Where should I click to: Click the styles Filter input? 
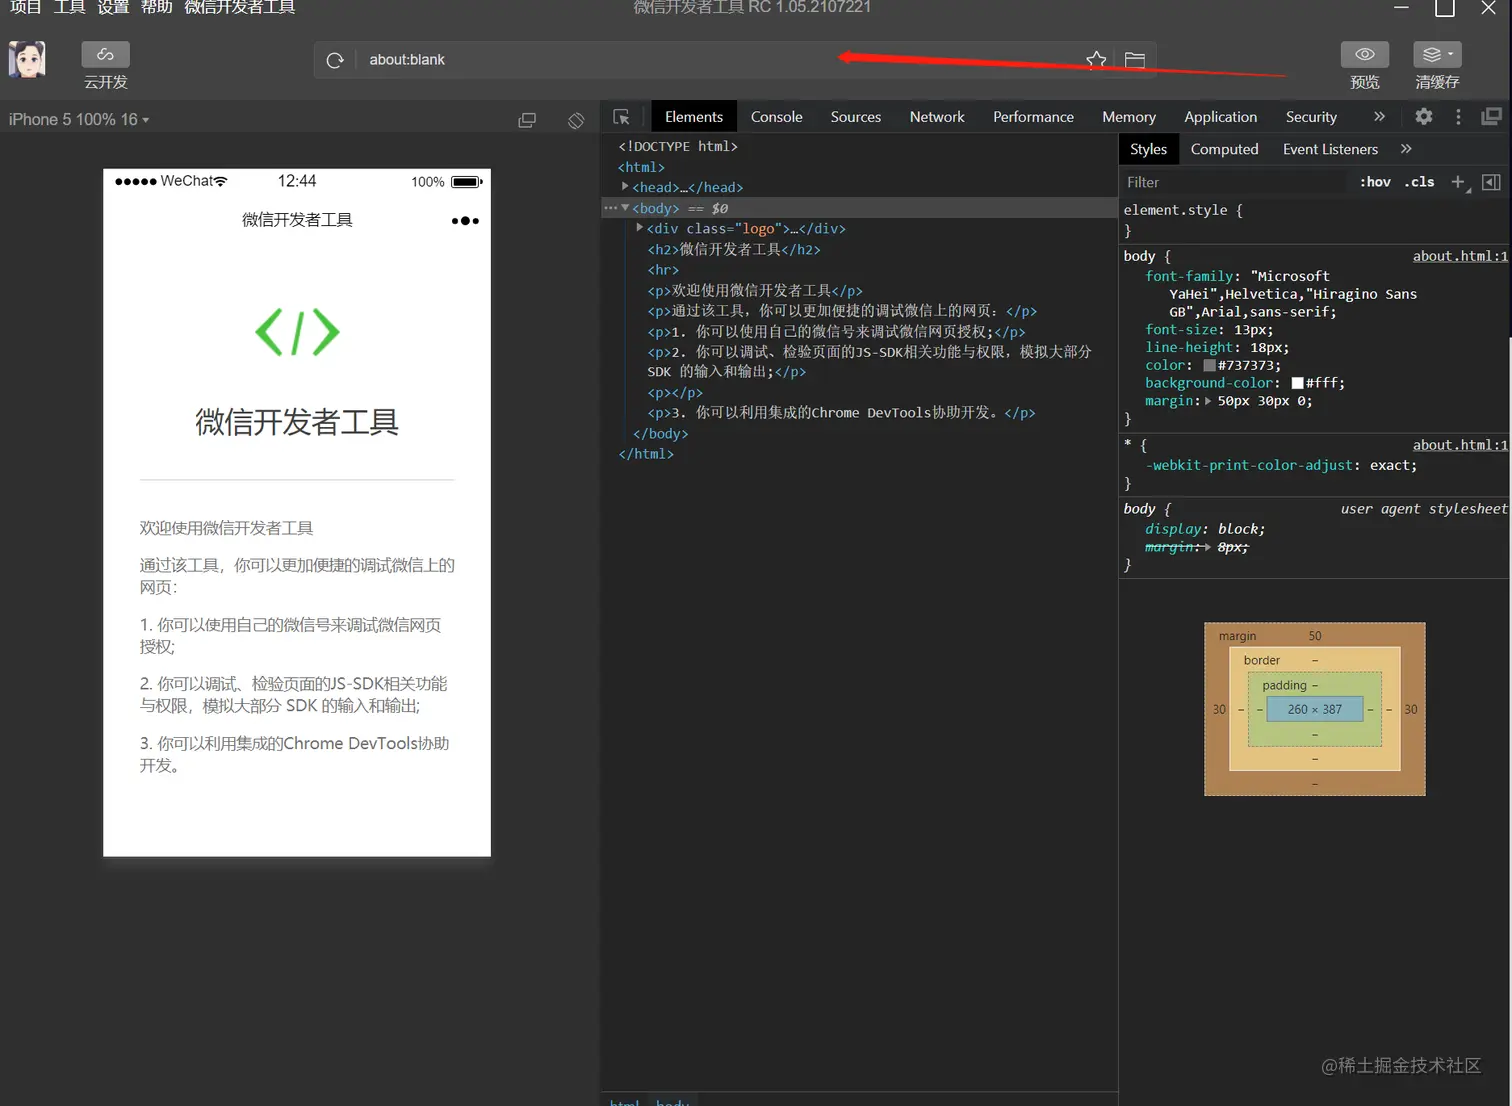pos(1234,182)
